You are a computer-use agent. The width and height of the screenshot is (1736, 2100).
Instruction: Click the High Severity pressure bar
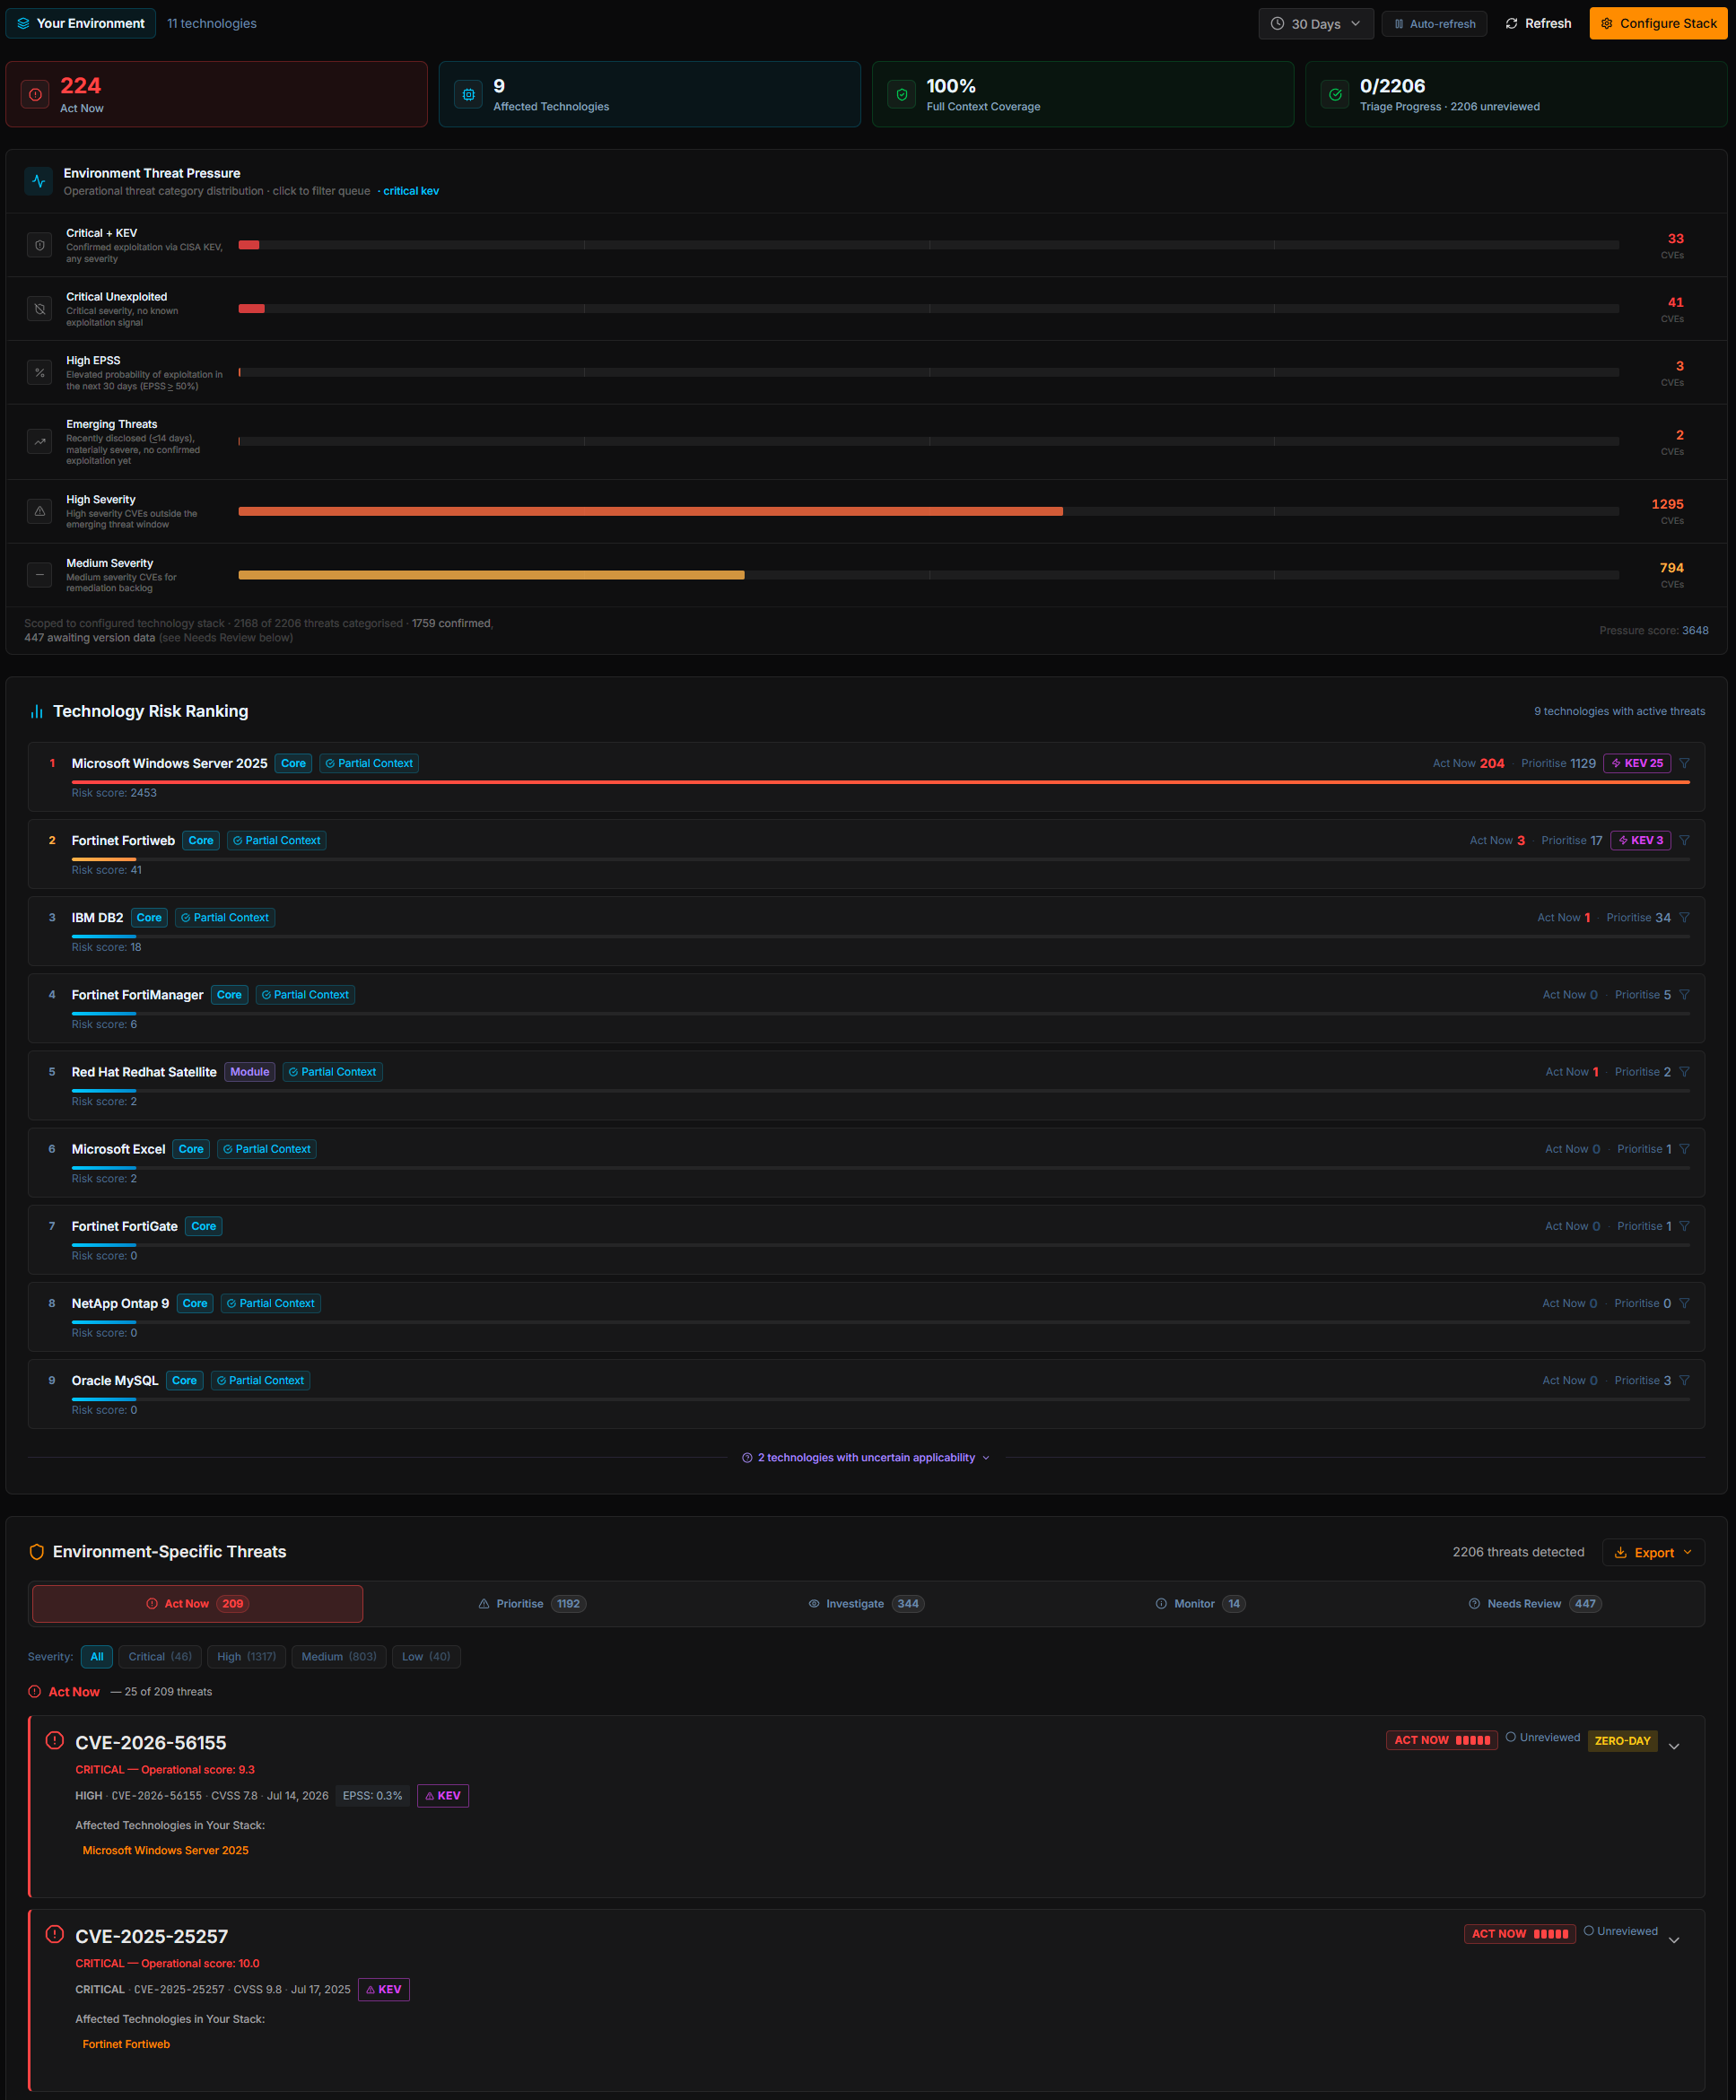[x=650, y=511]
